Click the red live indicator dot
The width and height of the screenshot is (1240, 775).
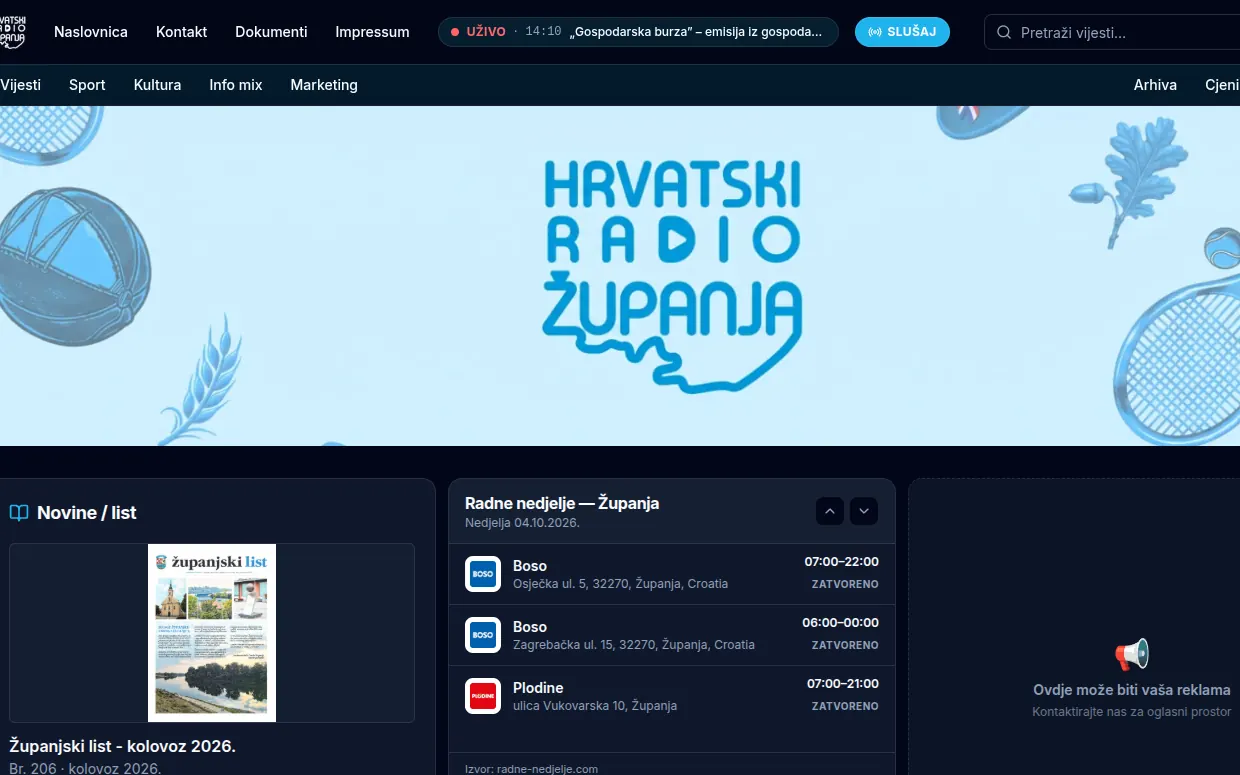pyautogui.click(x=455, y=32)
